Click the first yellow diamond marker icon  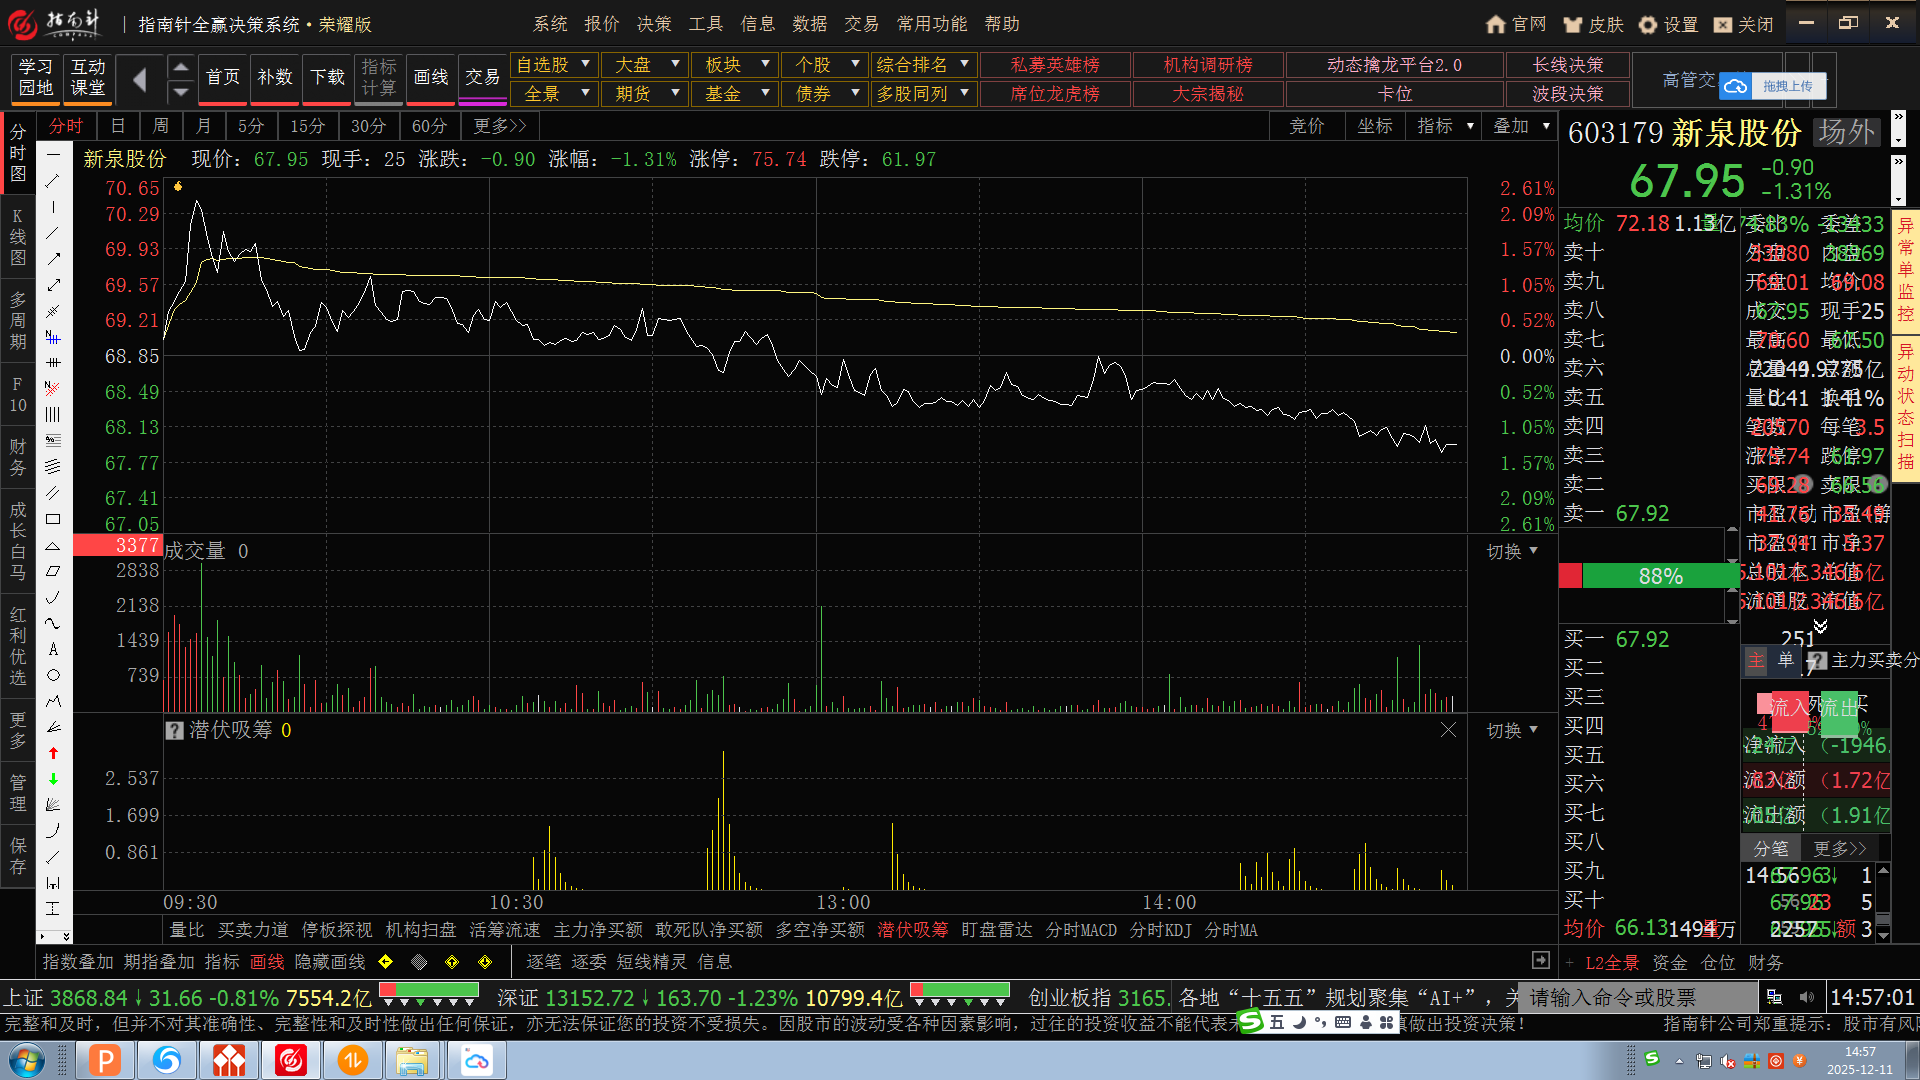(386, 962)
